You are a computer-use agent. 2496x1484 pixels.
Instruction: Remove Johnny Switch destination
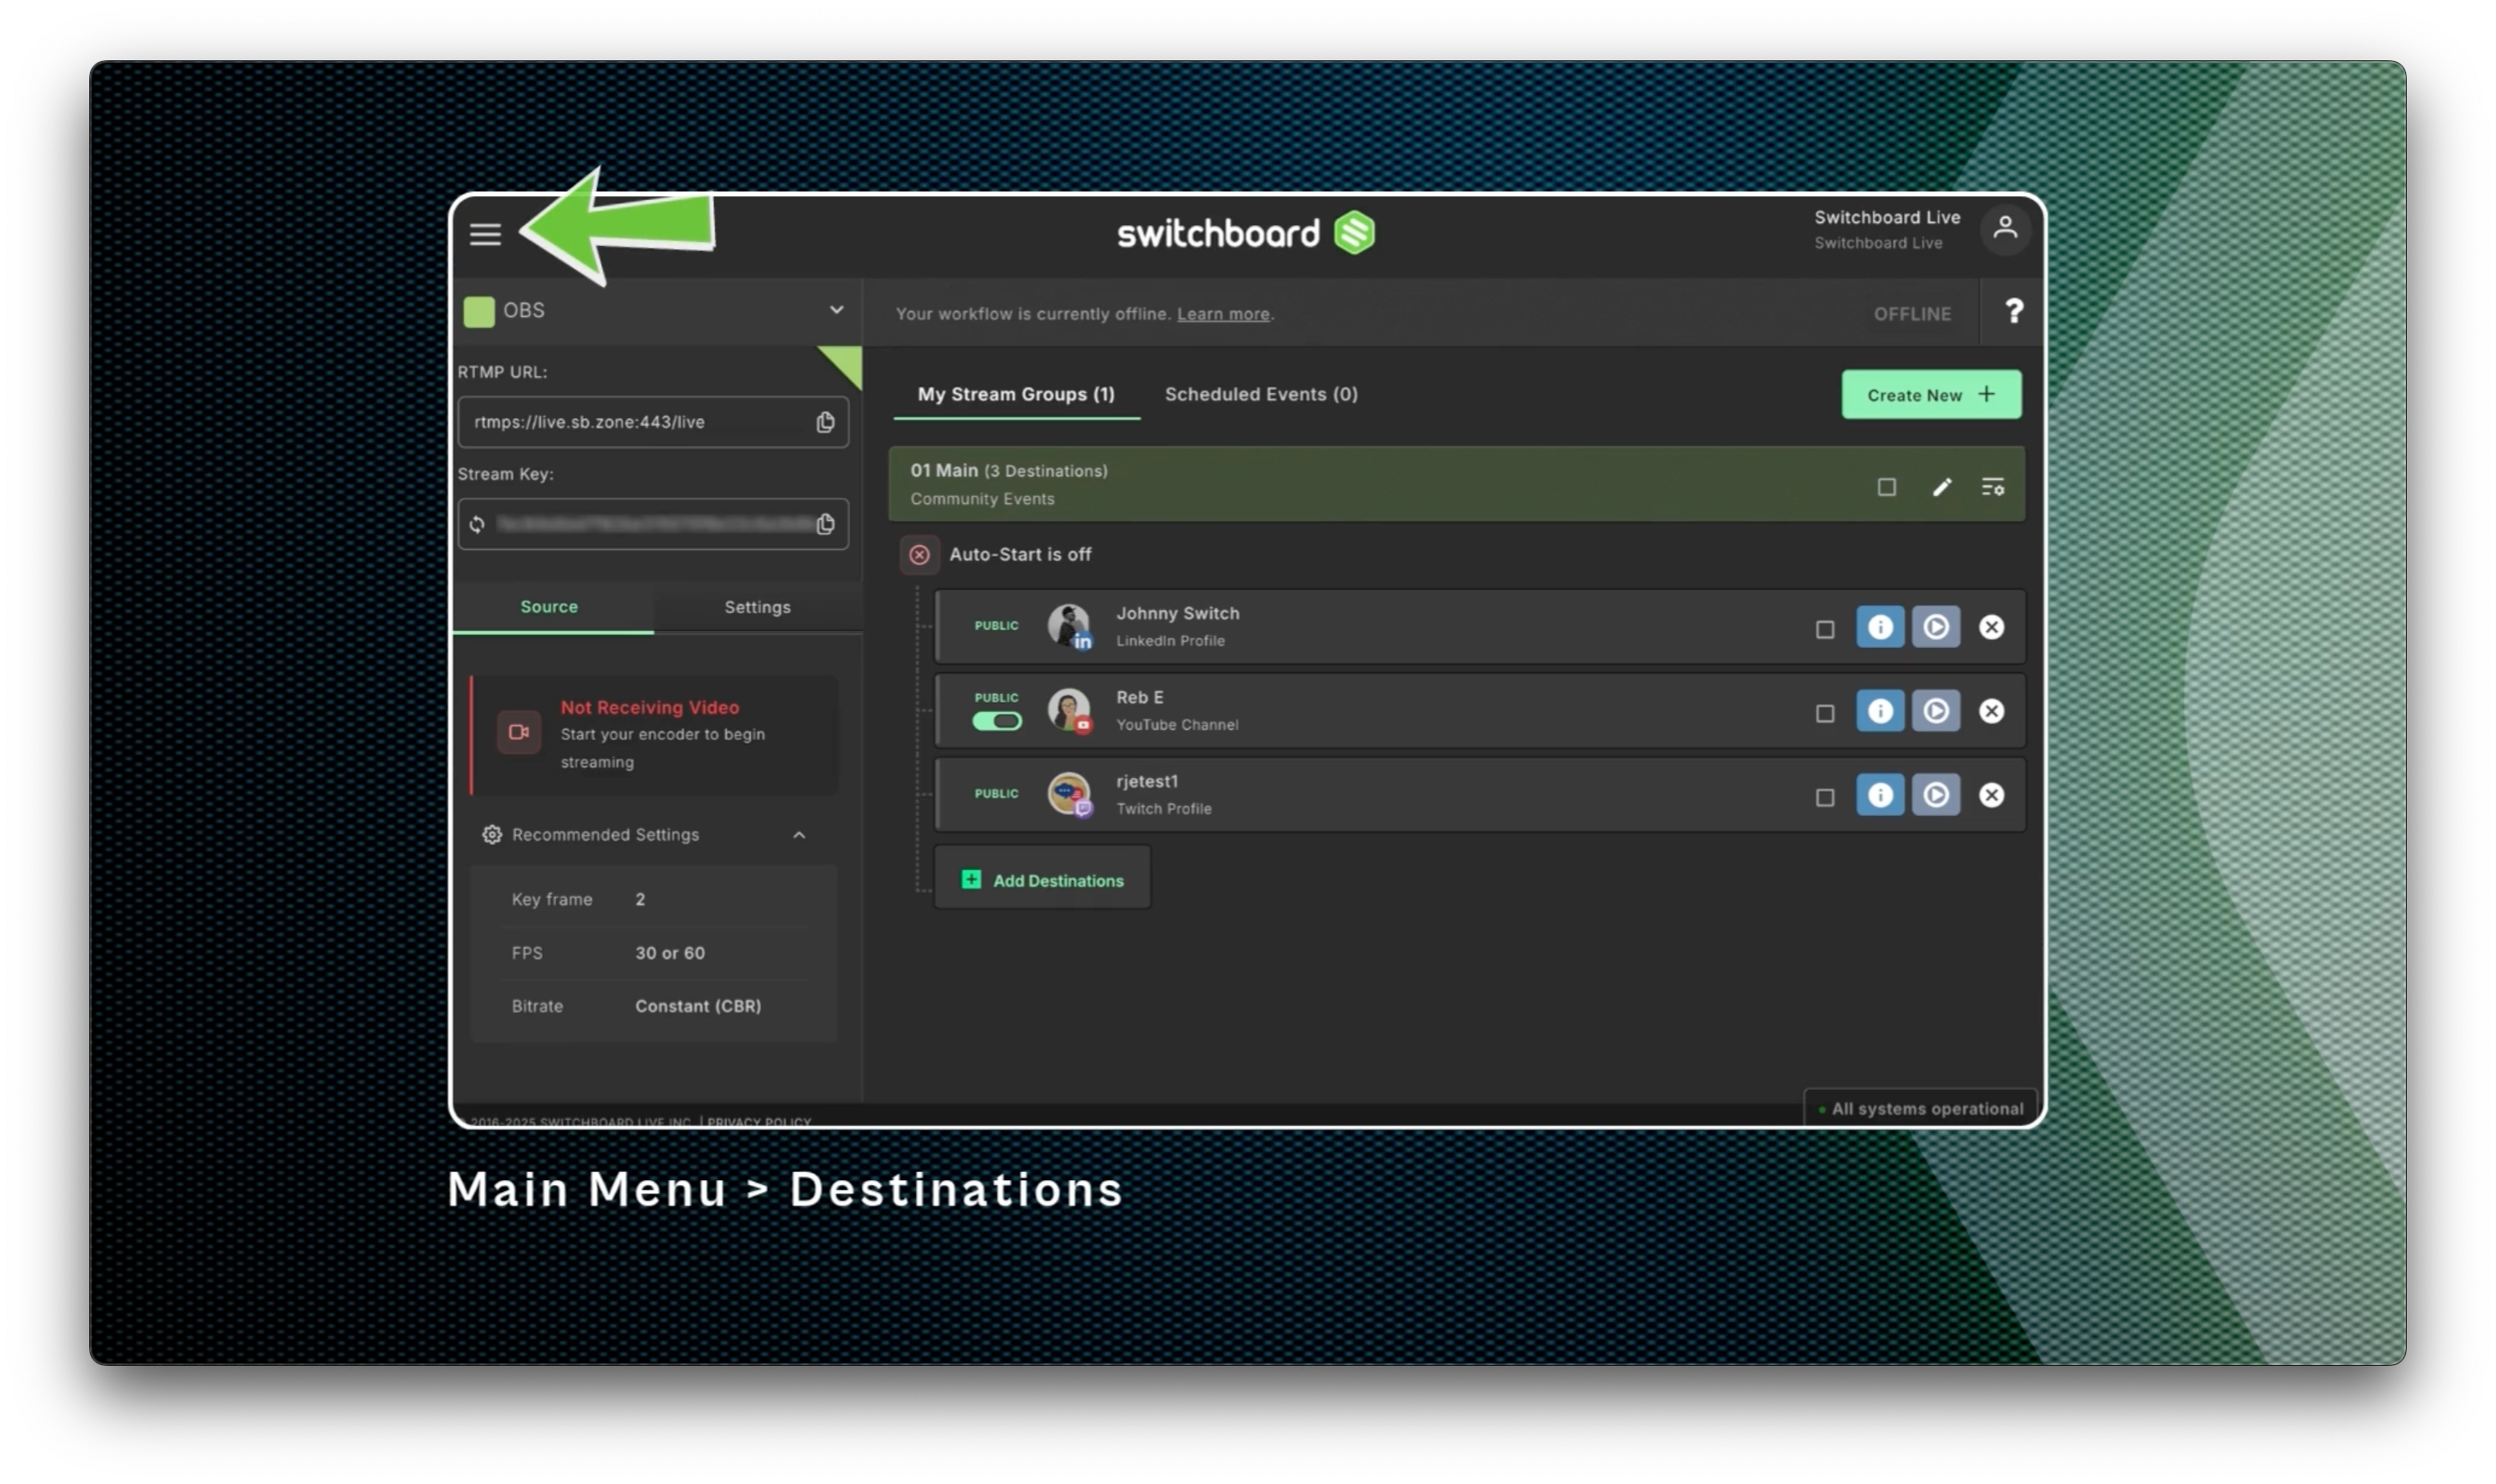1991,627
